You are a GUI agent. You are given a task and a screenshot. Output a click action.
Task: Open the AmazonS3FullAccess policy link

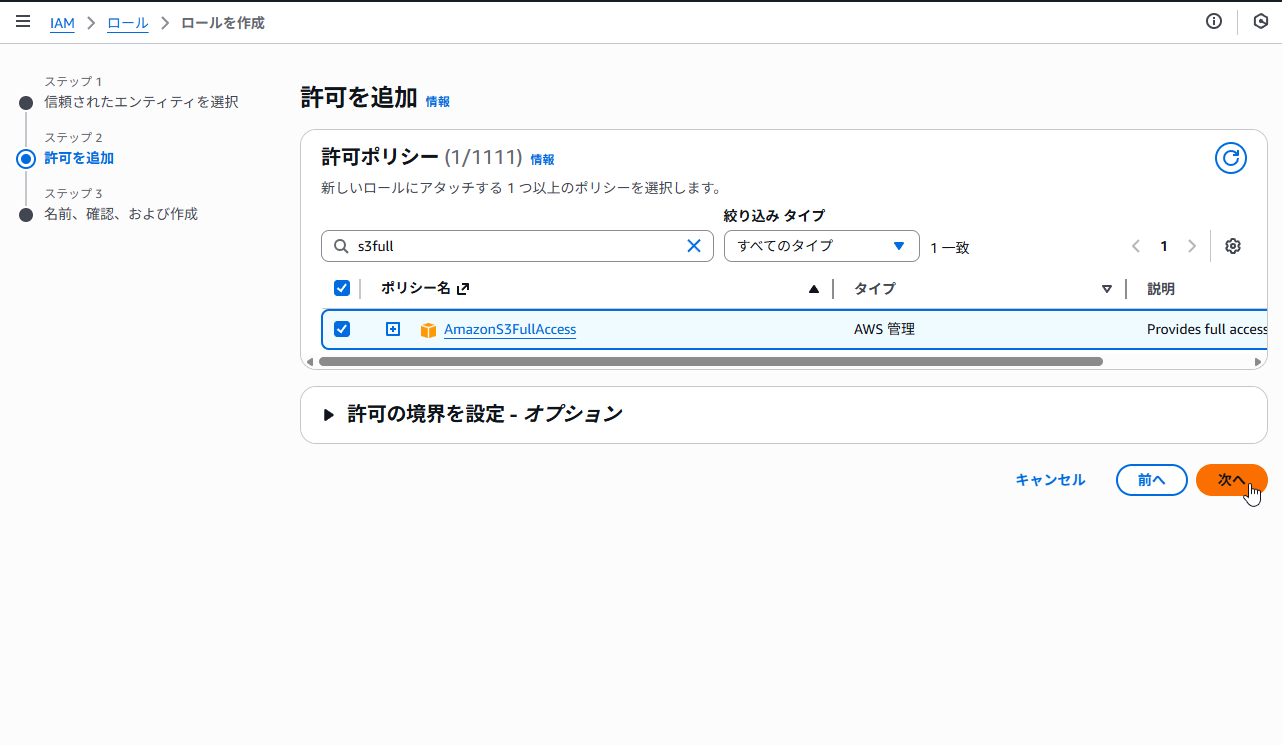coord(510,328)
